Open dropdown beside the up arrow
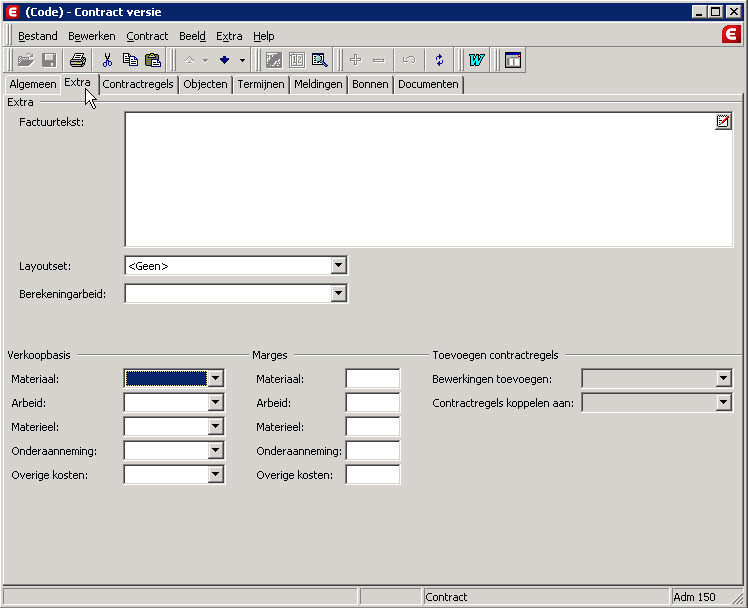The image size is (748, 608). (206, 61)
